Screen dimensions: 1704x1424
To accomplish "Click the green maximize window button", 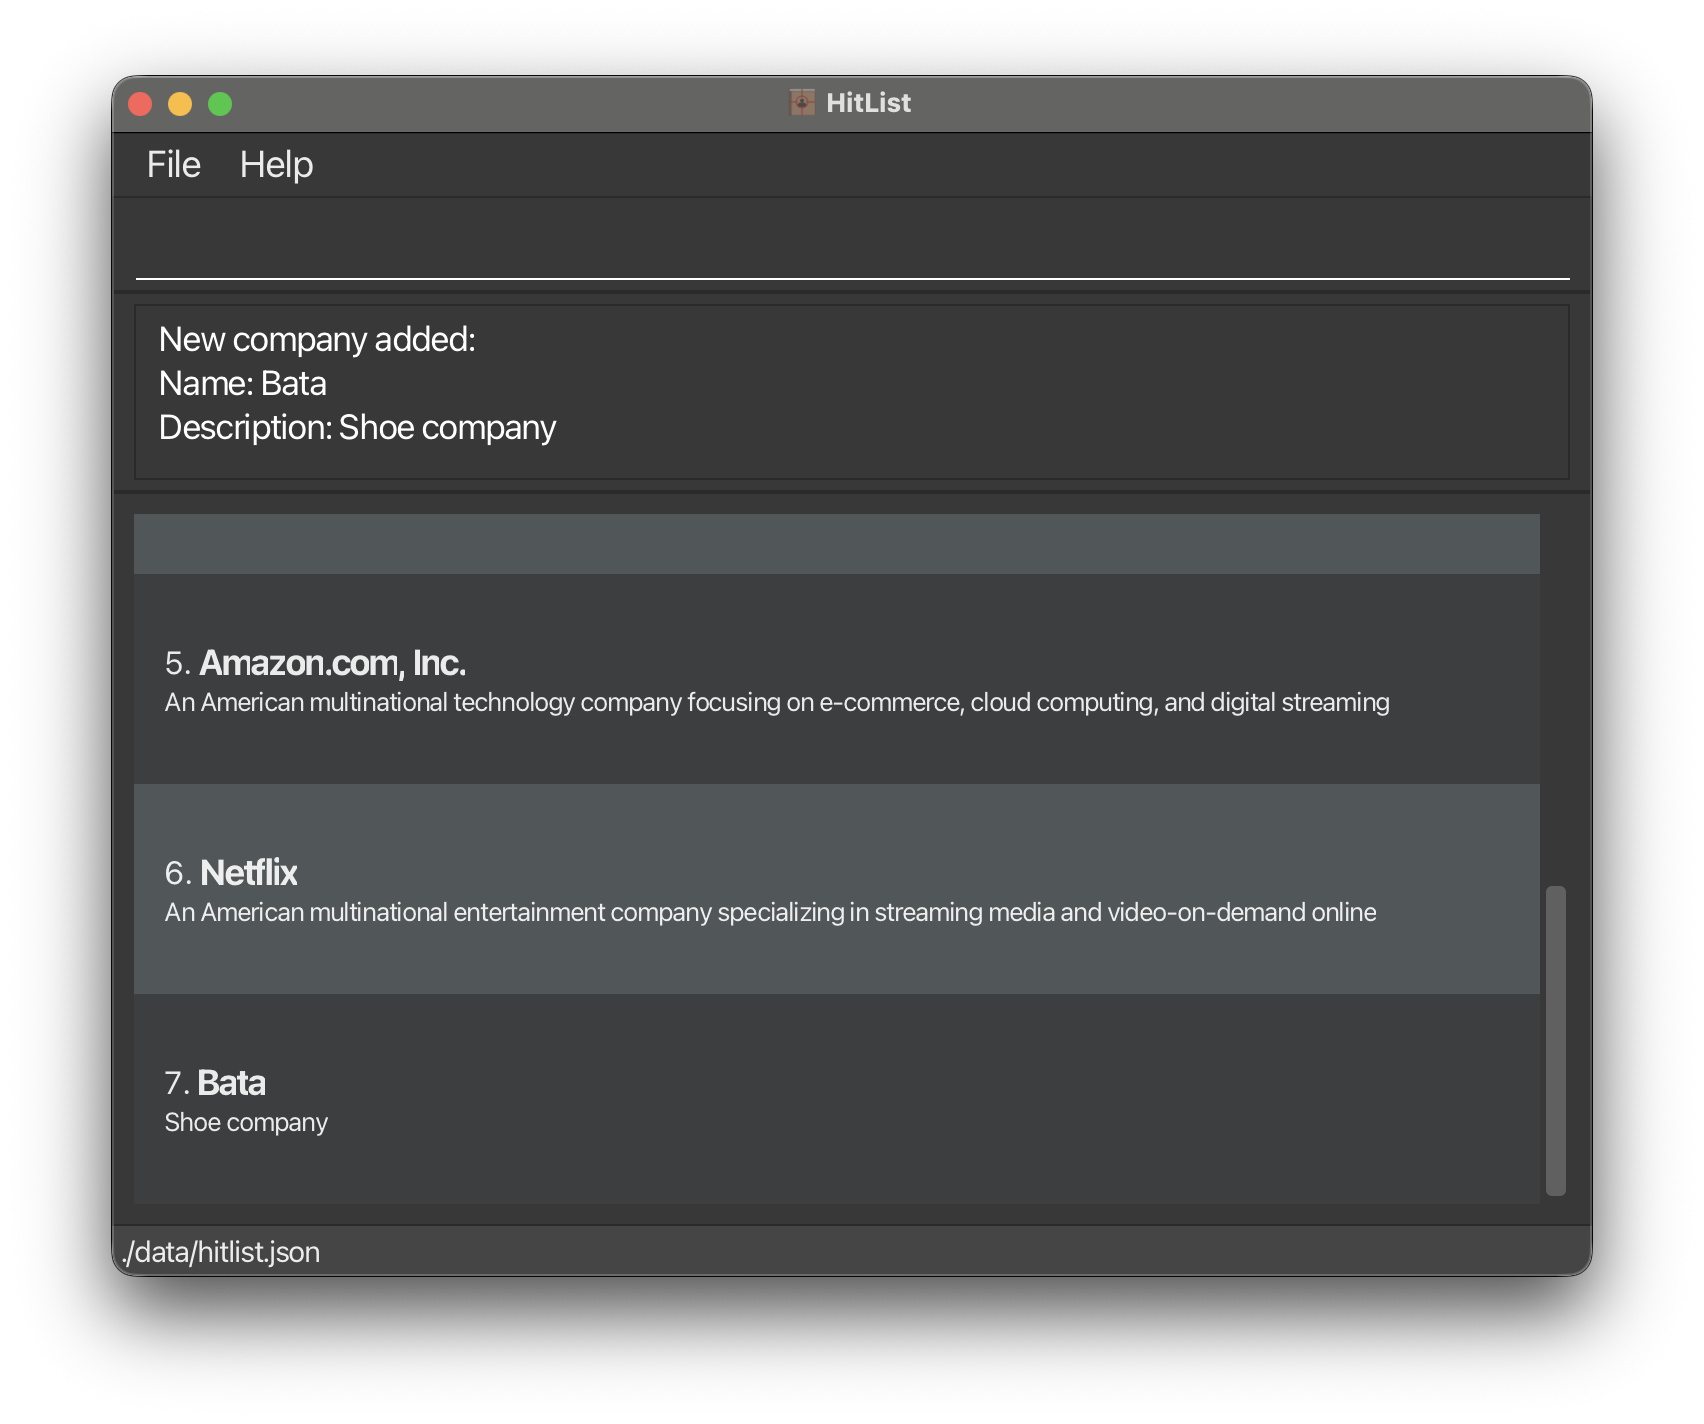I will (220, 103).
